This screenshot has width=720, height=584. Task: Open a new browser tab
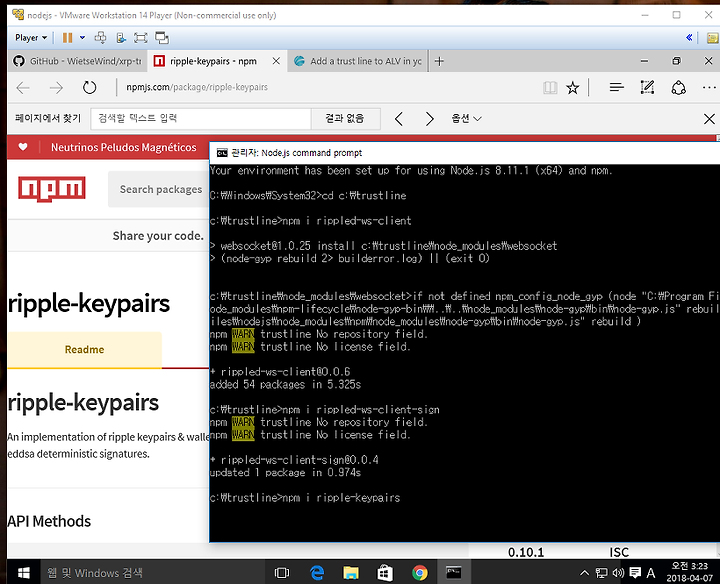[x=439, y=61]
